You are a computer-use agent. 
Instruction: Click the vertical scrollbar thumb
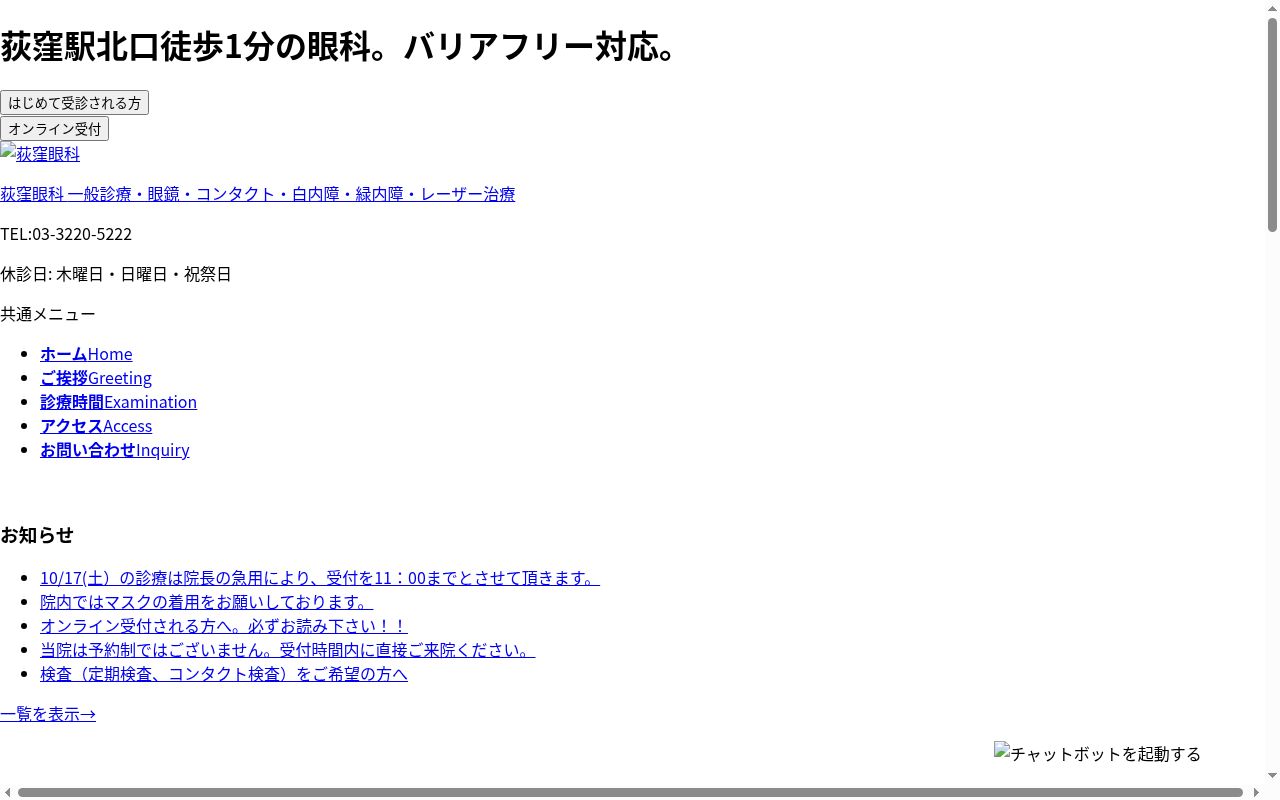(1272, 125)
